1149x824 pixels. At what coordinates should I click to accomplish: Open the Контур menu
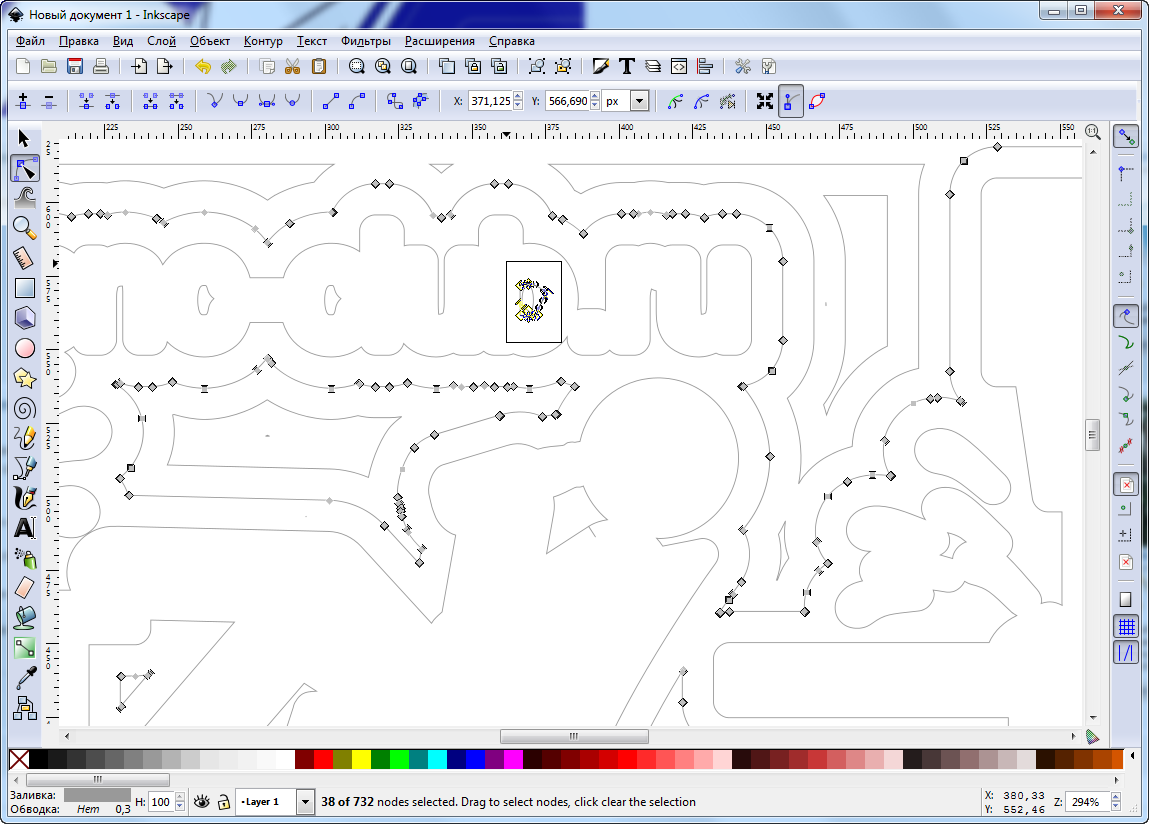(263, 41)
